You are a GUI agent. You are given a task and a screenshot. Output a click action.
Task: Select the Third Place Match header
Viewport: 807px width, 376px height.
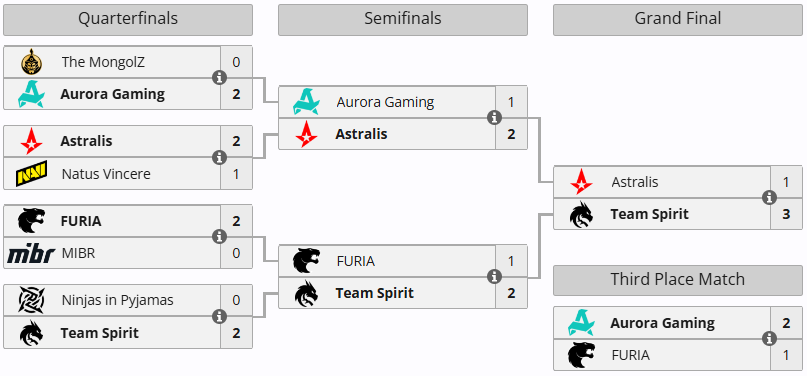[677, 280]
